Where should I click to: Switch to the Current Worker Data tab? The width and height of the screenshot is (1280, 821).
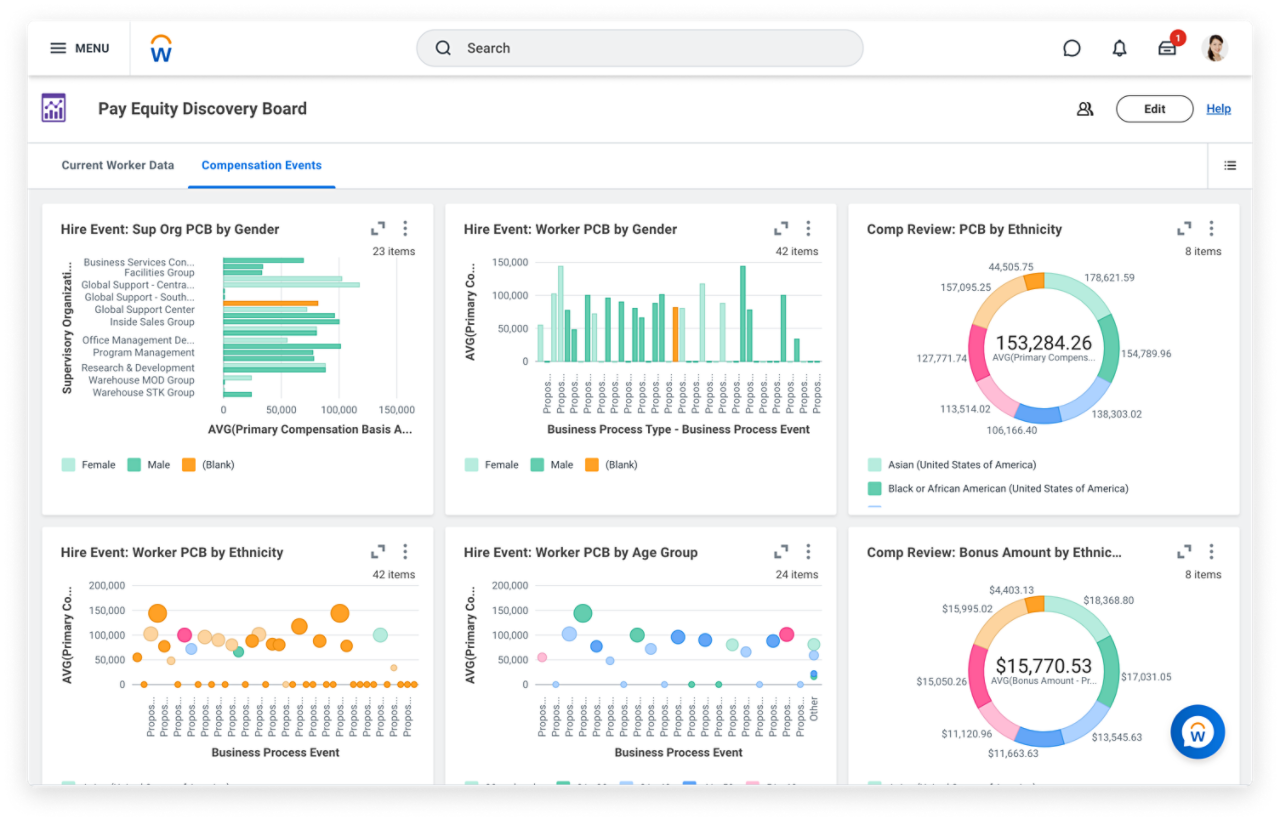point(118,166)
